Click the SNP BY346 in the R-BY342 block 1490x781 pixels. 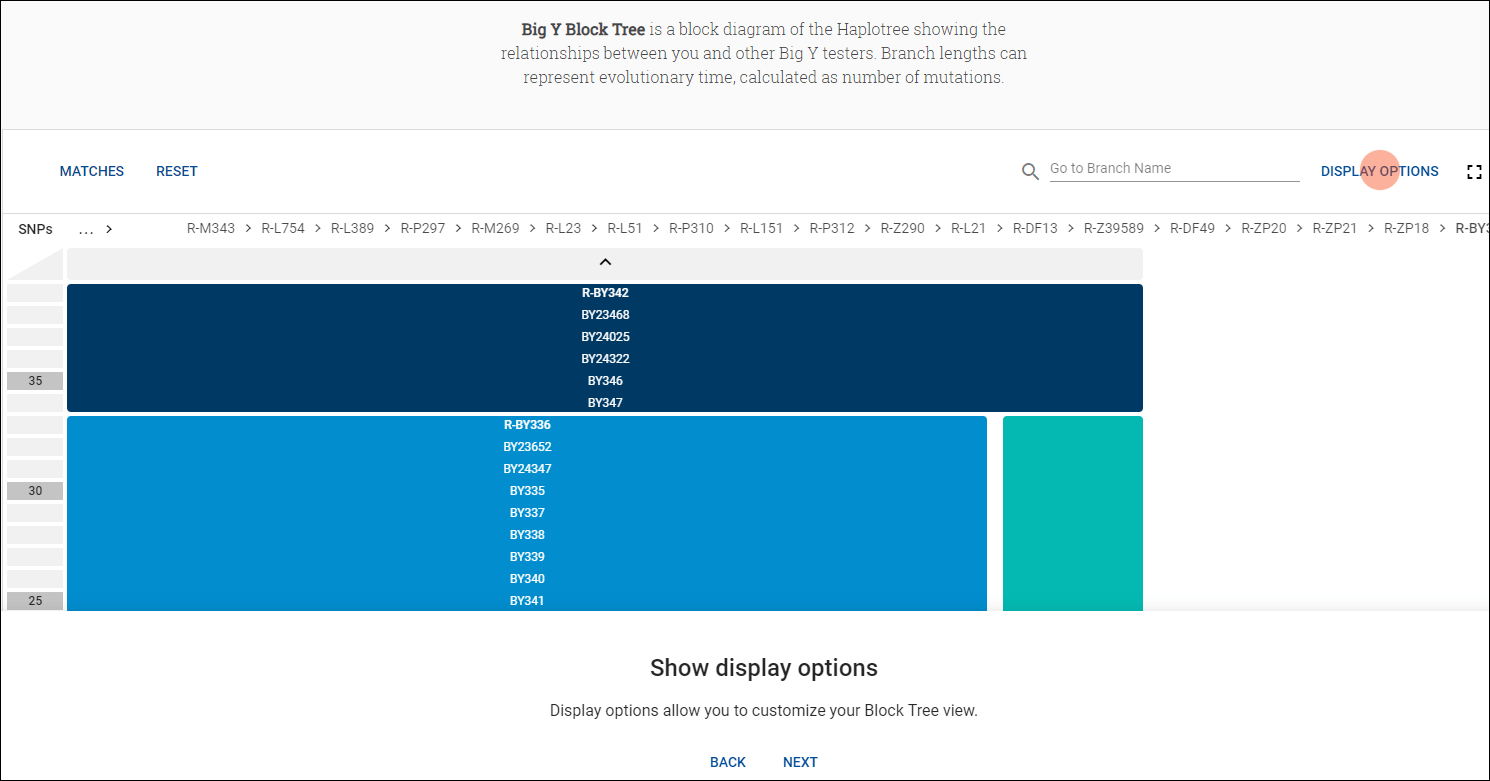(605, 380)
